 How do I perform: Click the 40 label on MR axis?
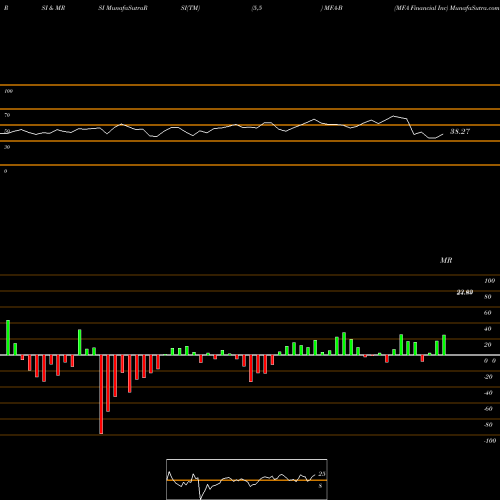487,329
